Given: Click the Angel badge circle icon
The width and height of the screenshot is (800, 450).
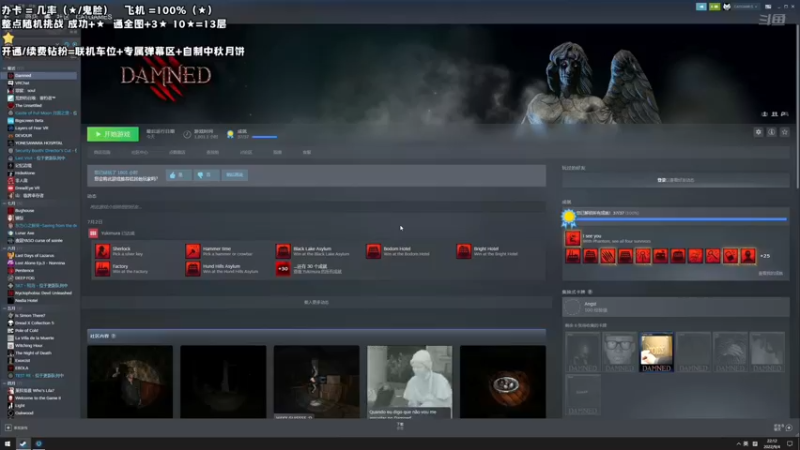Looking at the screenshot, I should click(x=572, y=307).
